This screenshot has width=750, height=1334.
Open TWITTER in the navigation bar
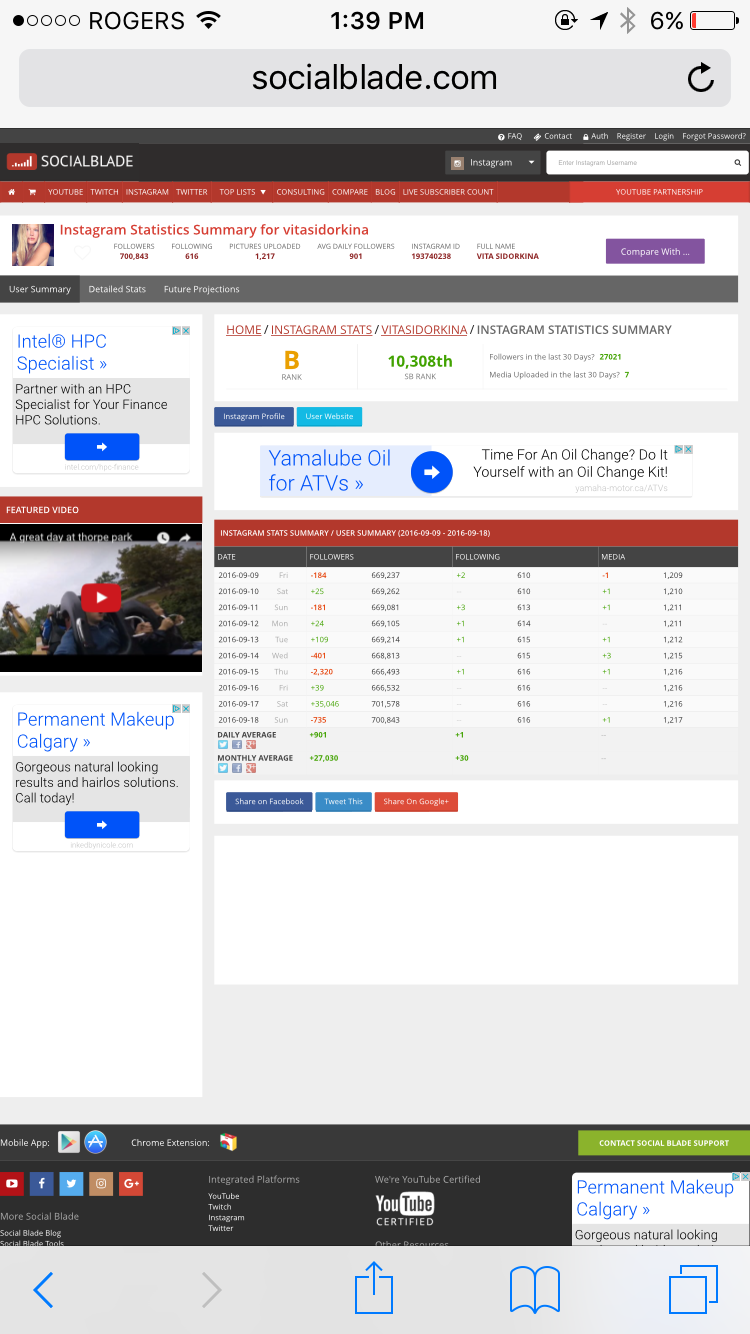point(192,192)
